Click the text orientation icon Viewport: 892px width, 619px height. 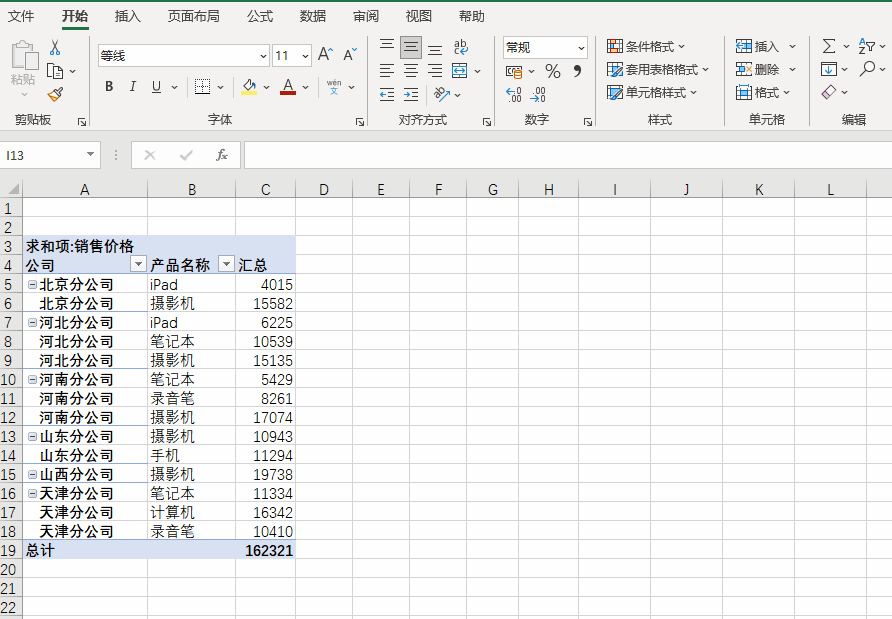(x=442, y=94)
